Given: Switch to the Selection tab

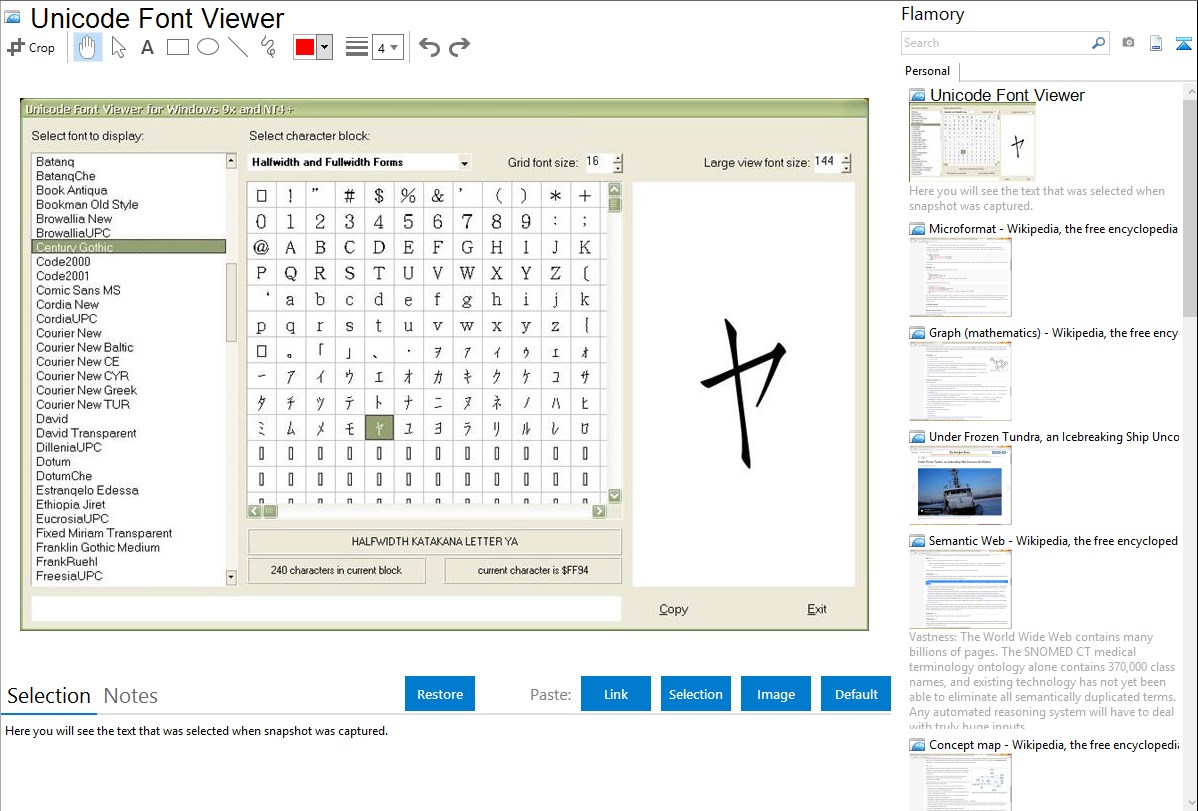Looking at the screenshot, I should [x=49, y=696].
